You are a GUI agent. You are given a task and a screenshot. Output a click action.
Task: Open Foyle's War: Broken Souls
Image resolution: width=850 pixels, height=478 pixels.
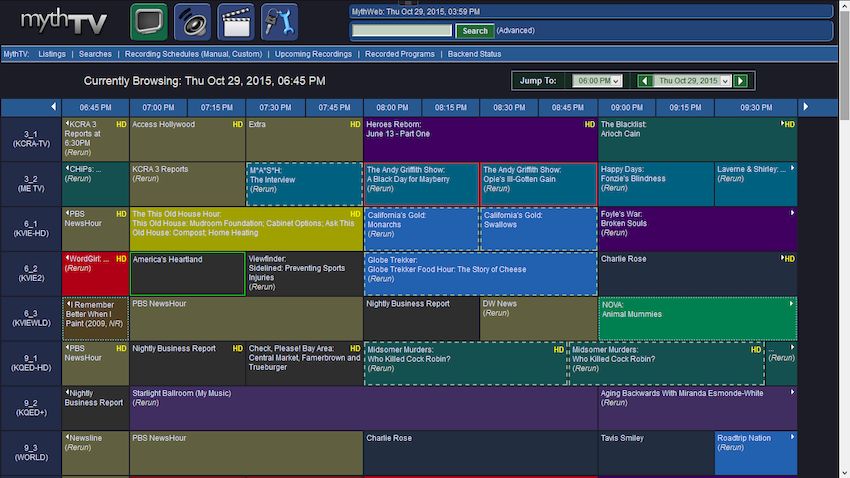coord(698,229)
